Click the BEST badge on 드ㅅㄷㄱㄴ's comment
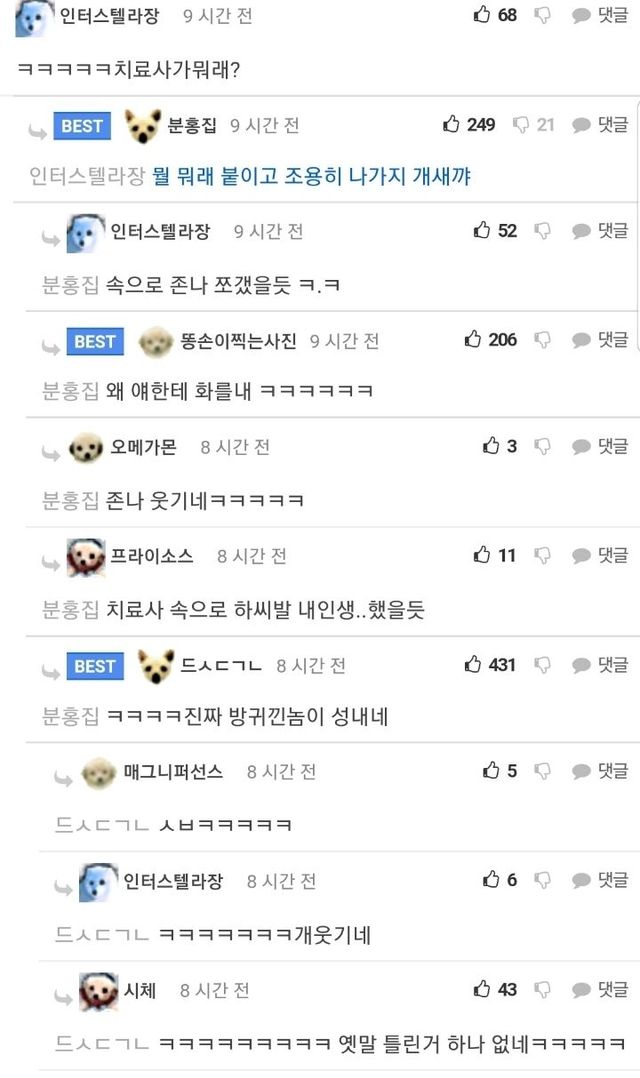The height and width of the screenshot is (1078, 640). 95,666
